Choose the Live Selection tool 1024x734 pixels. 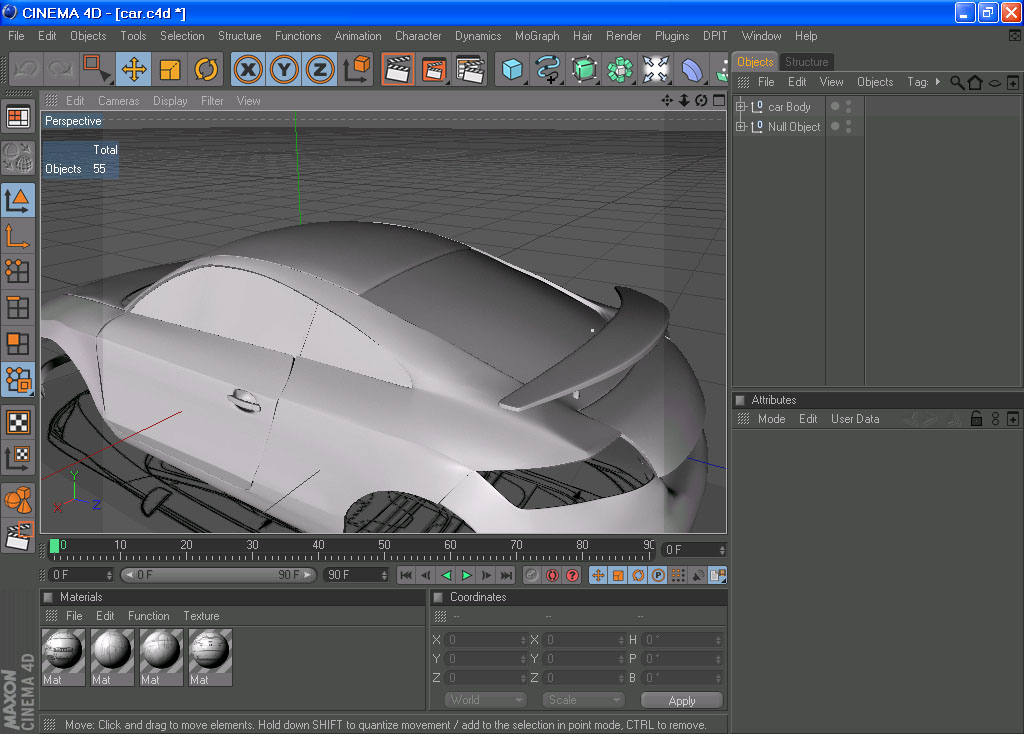tap(97, 69)
